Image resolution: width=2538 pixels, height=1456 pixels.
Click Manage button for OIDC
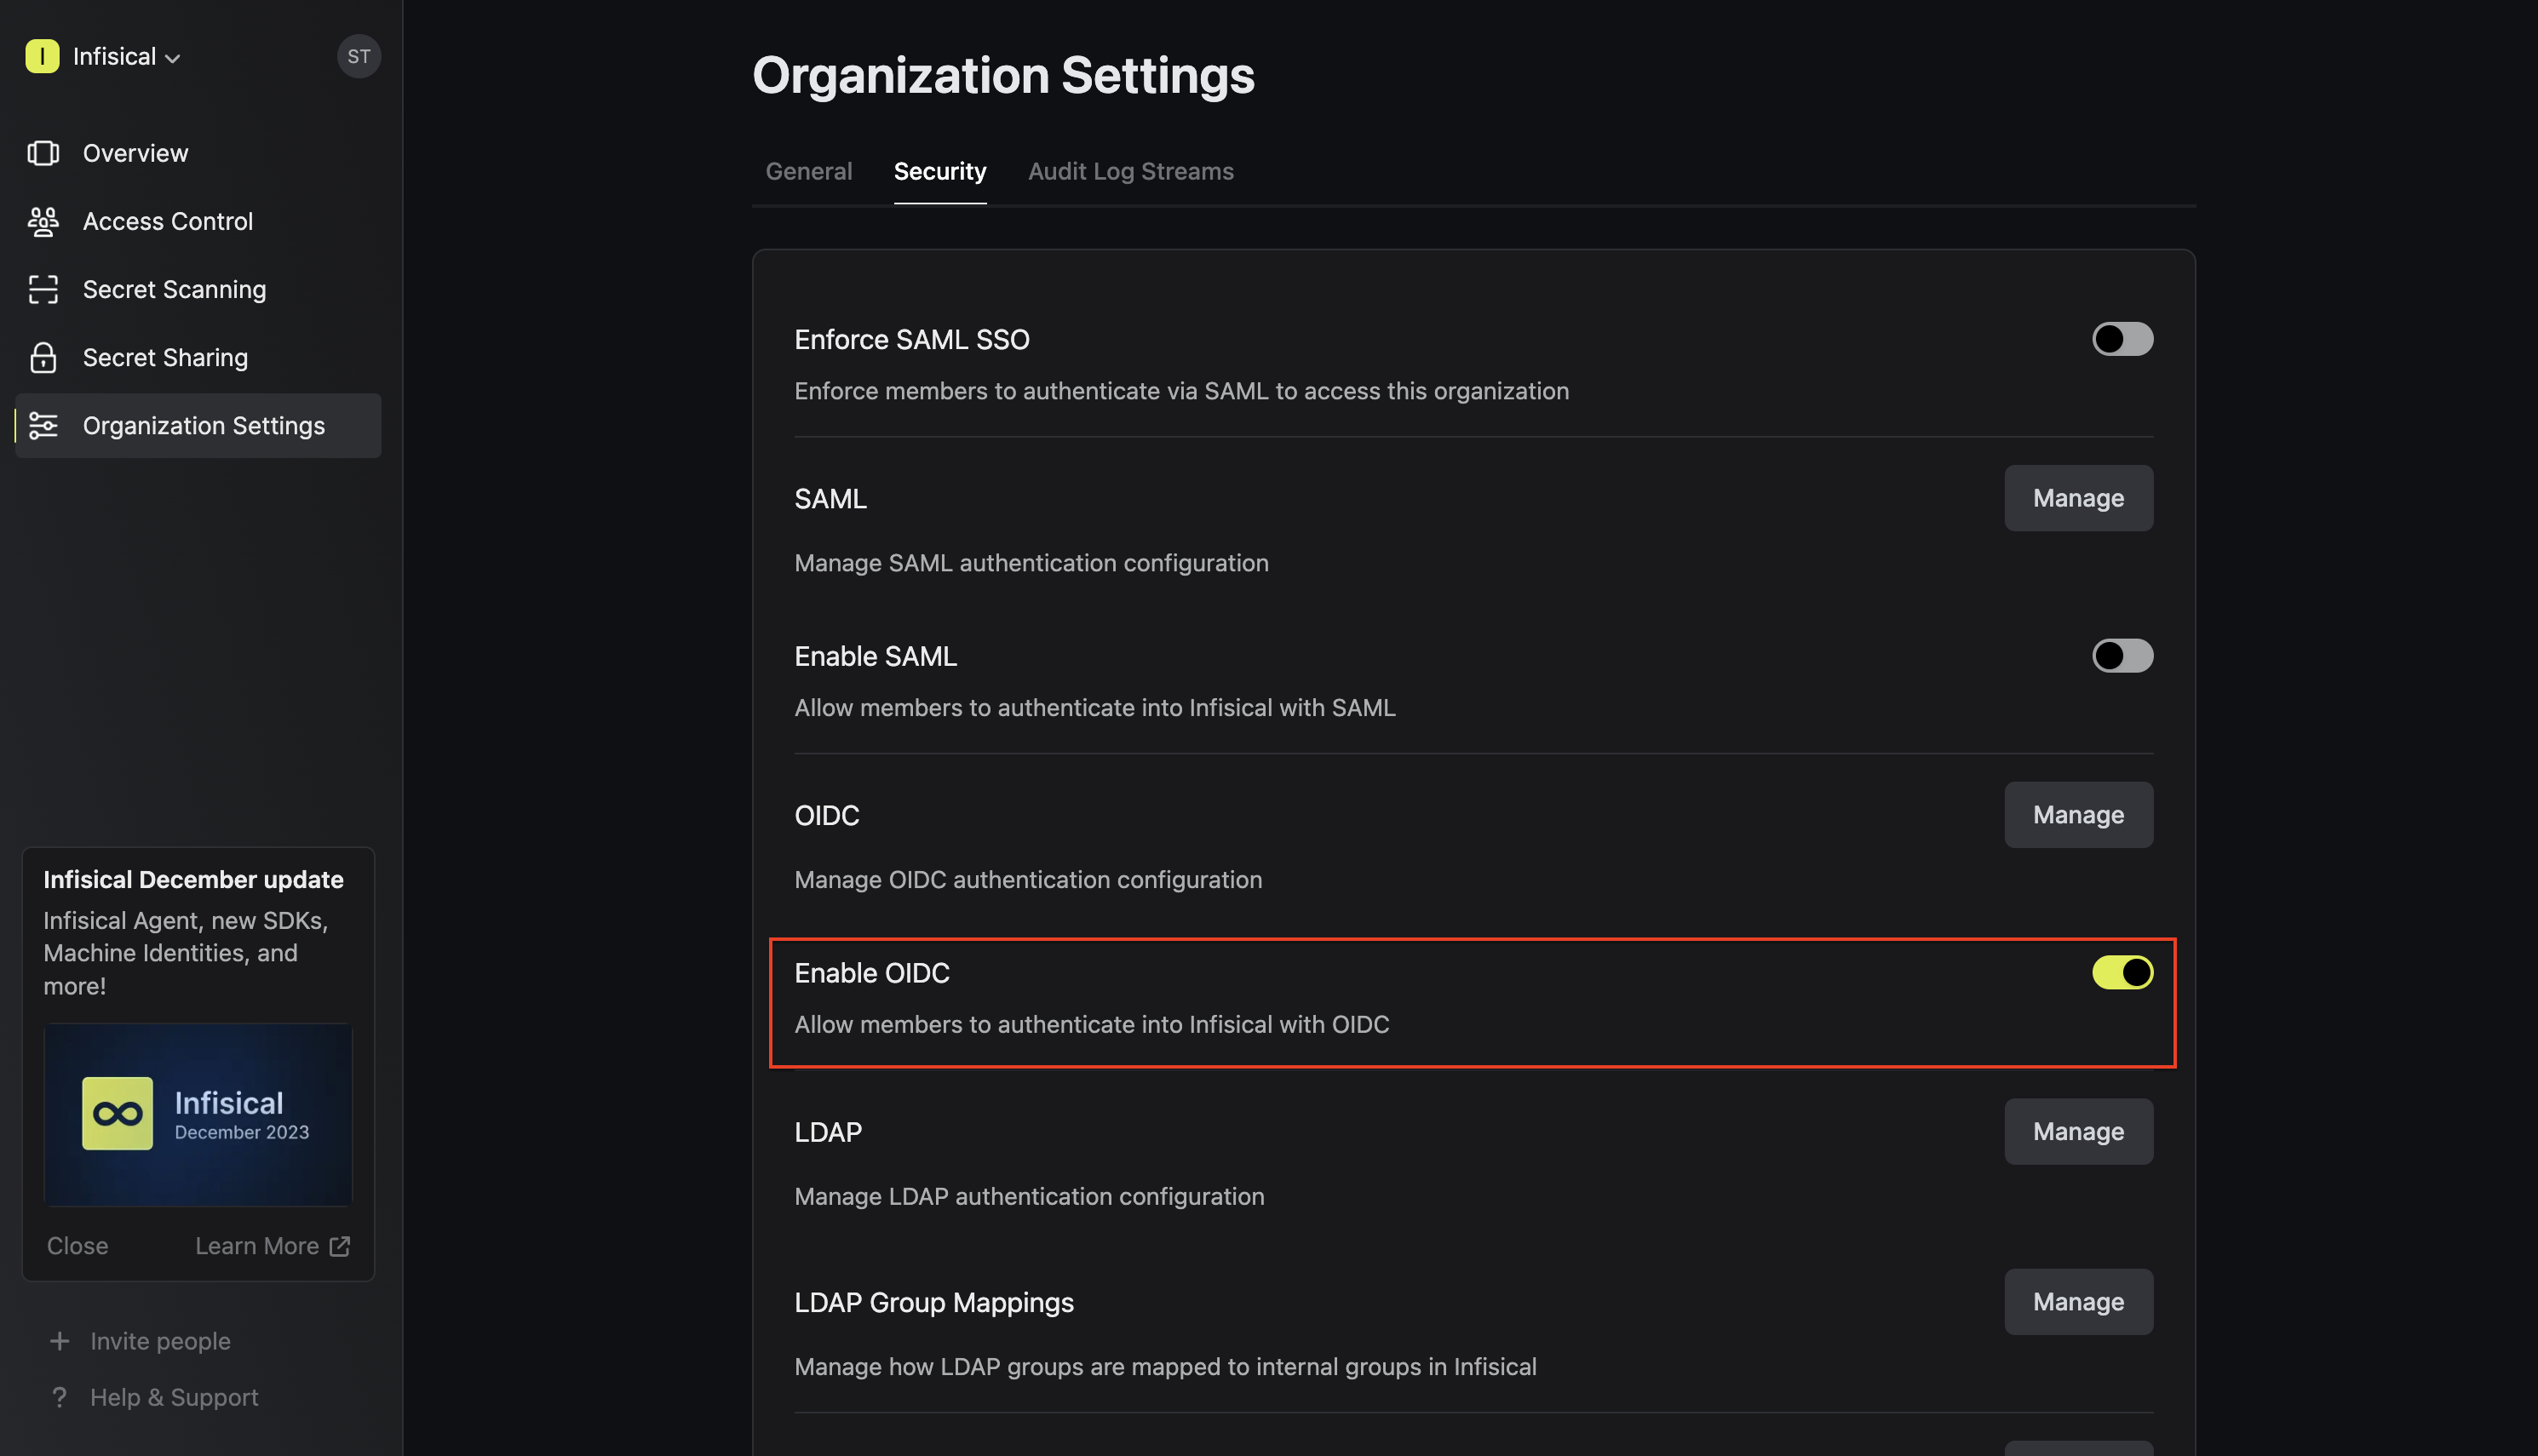pyautogui.click(x=2078, y=814)
